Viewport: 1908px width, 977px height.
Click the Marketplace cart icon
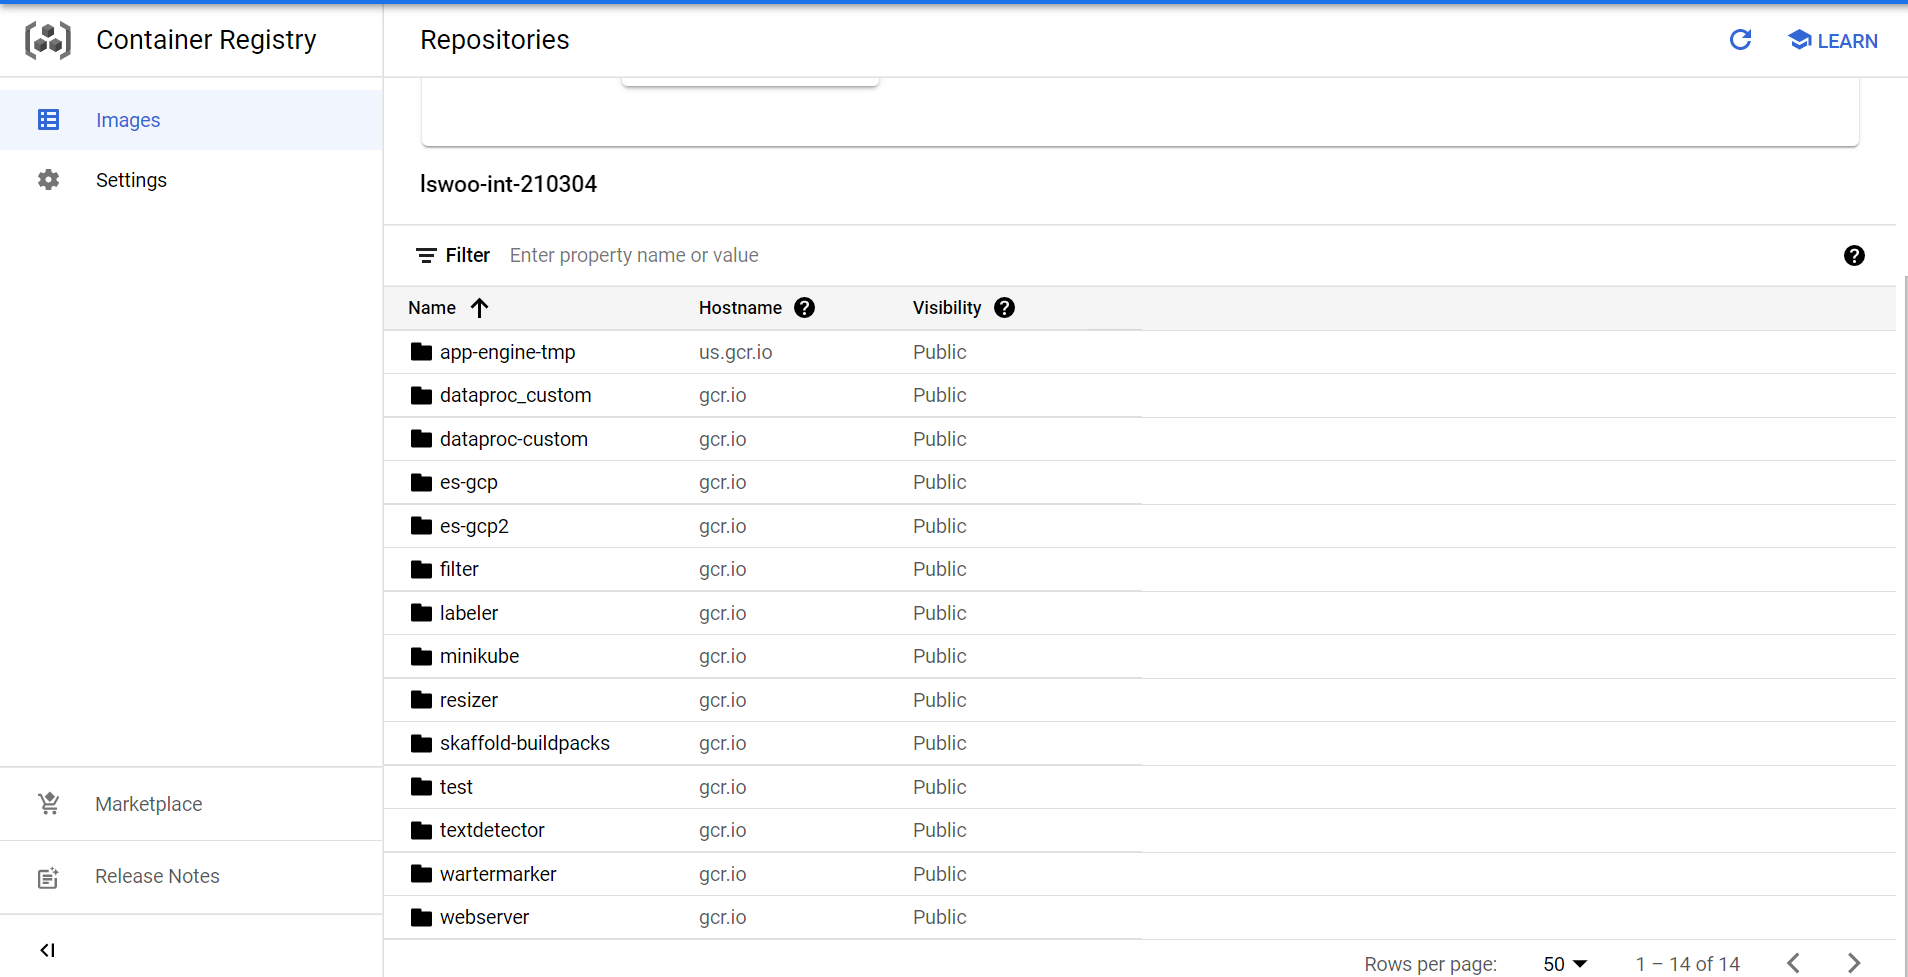pyautogui.click(x=48, y=803)
